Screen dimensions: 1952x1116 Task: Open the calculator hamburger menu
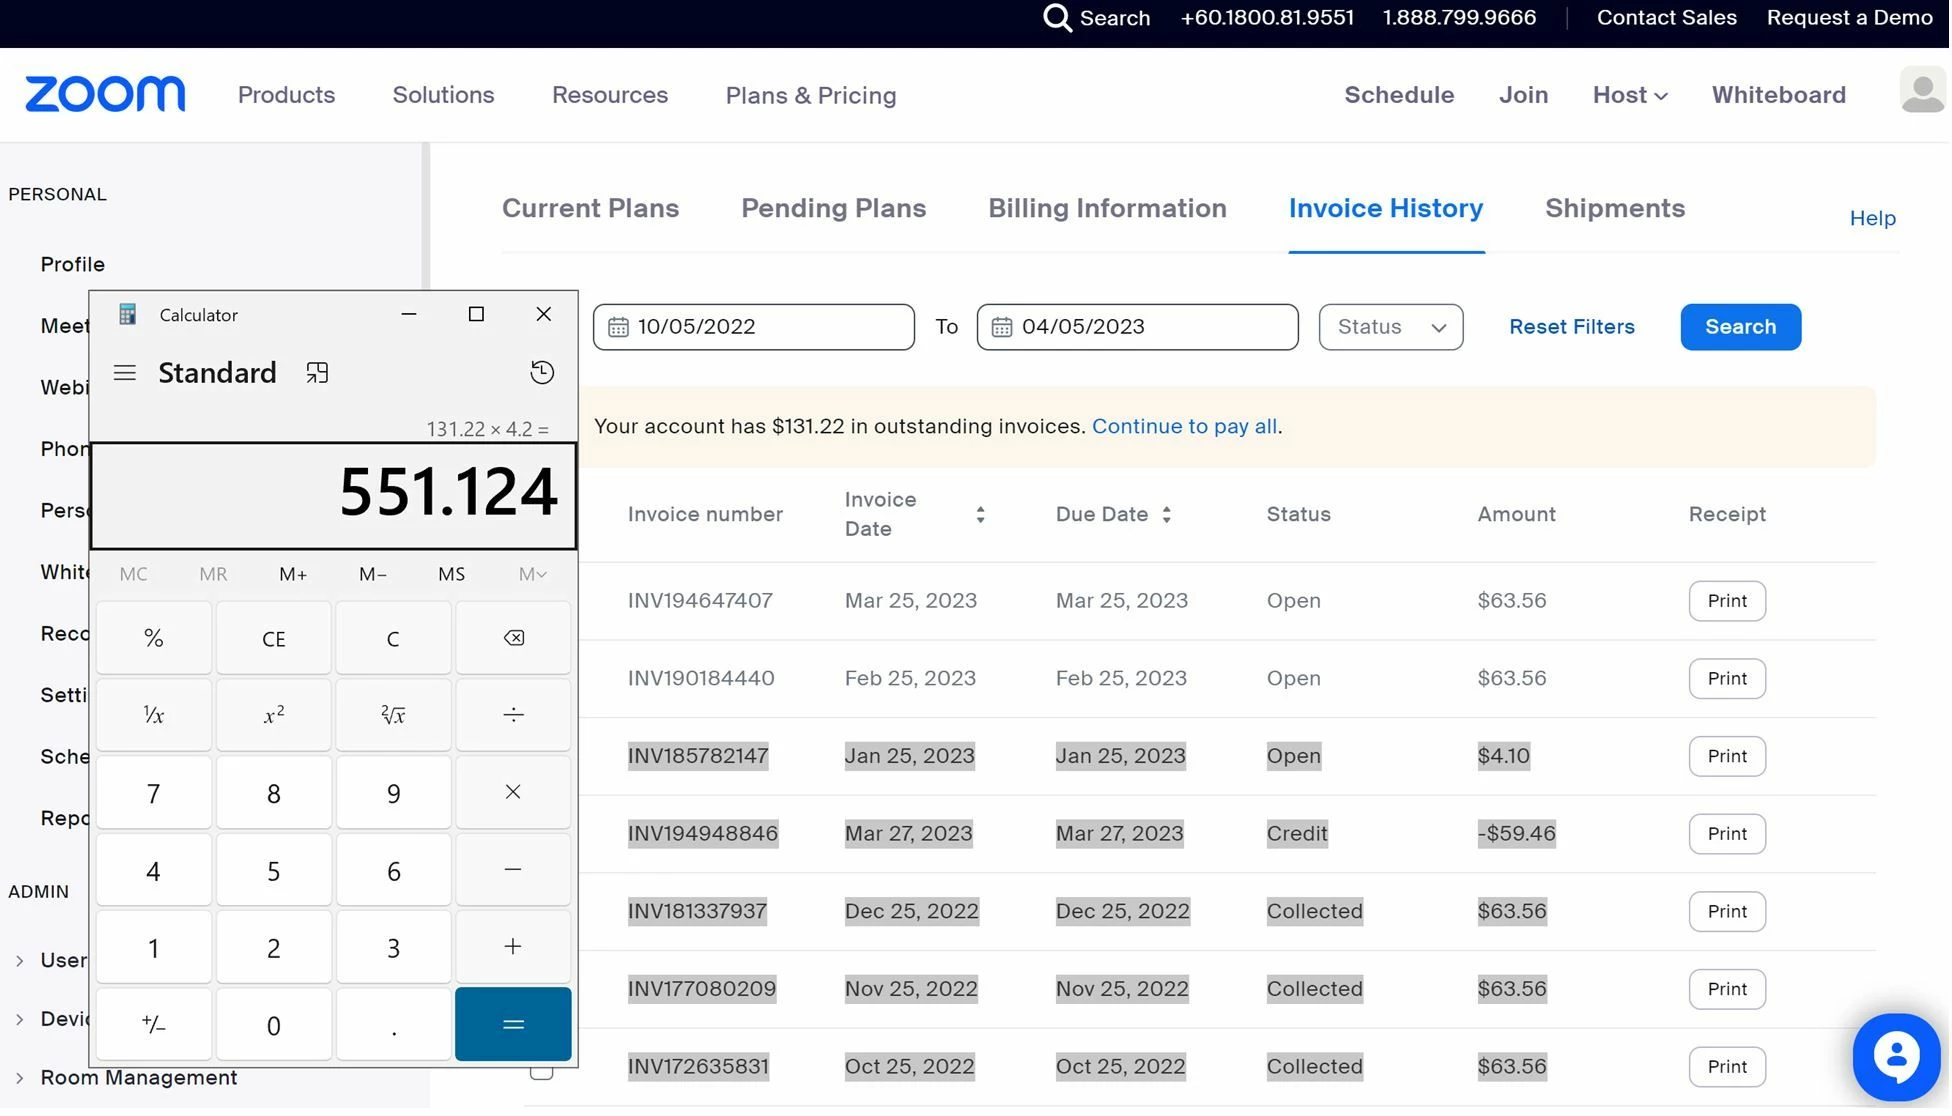click(125, 372)
